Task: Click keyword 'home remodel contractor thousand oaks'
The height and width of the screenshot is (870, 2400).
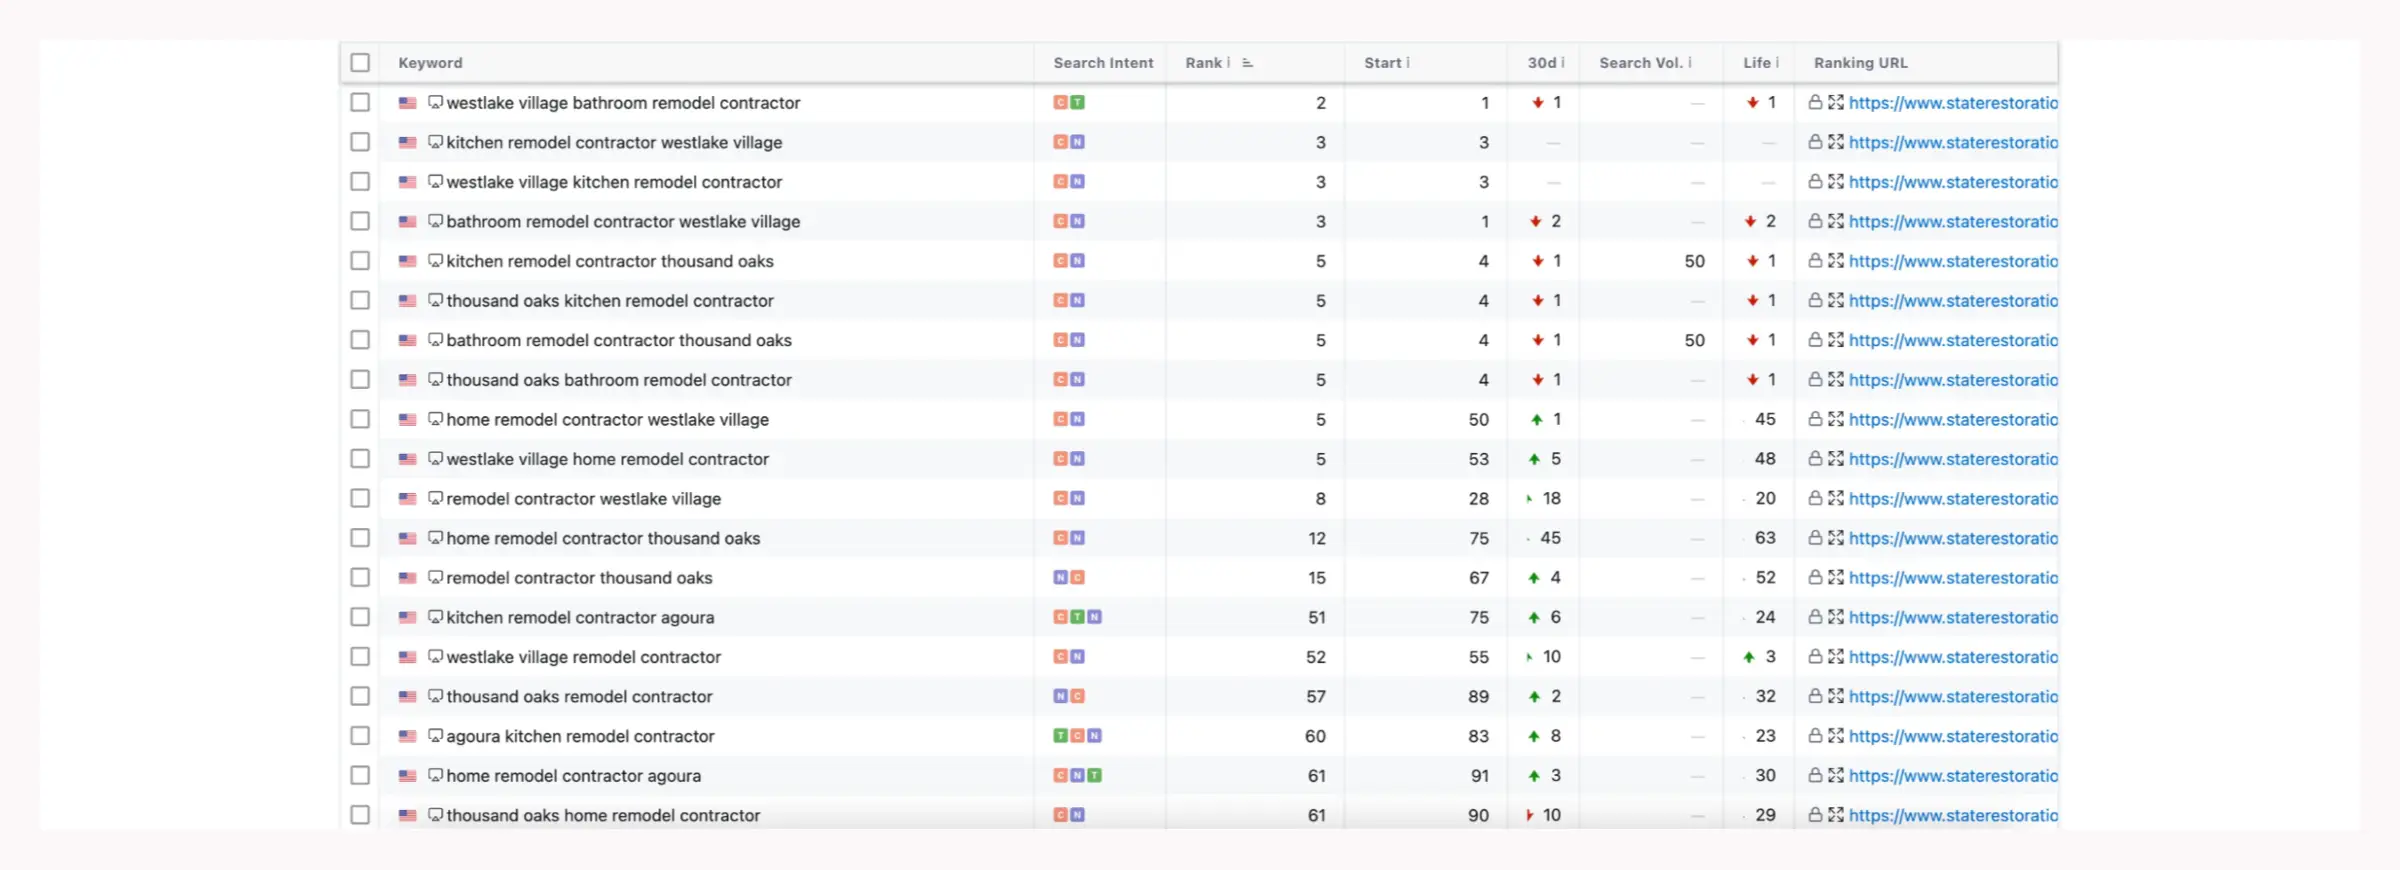Action: coord(603,538)
